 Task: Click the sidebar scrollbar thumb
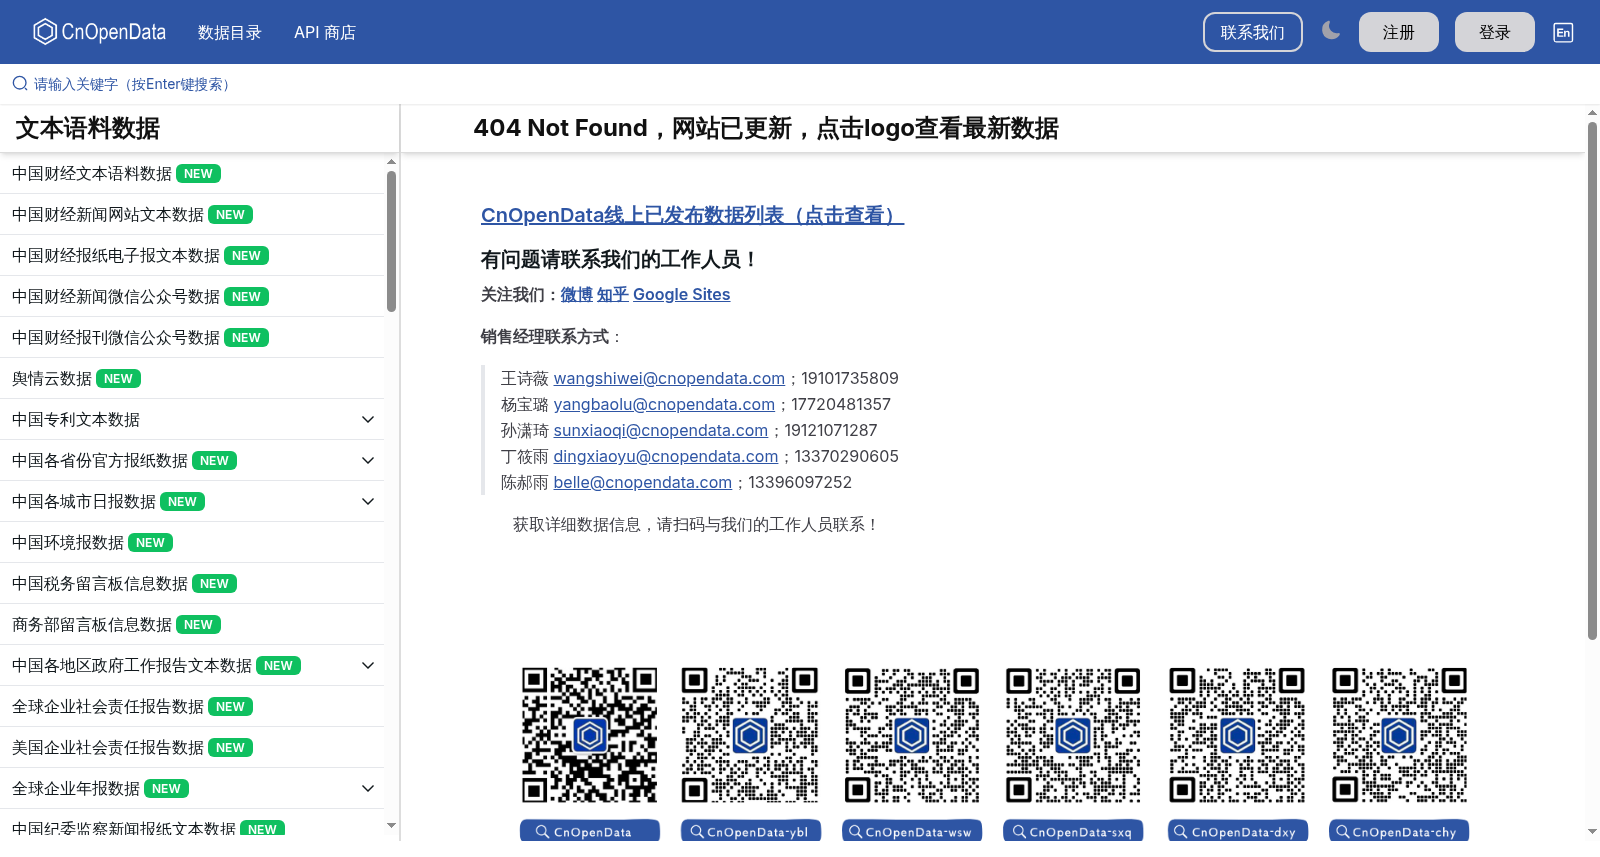pyautogui.click(x=391, y=241)
